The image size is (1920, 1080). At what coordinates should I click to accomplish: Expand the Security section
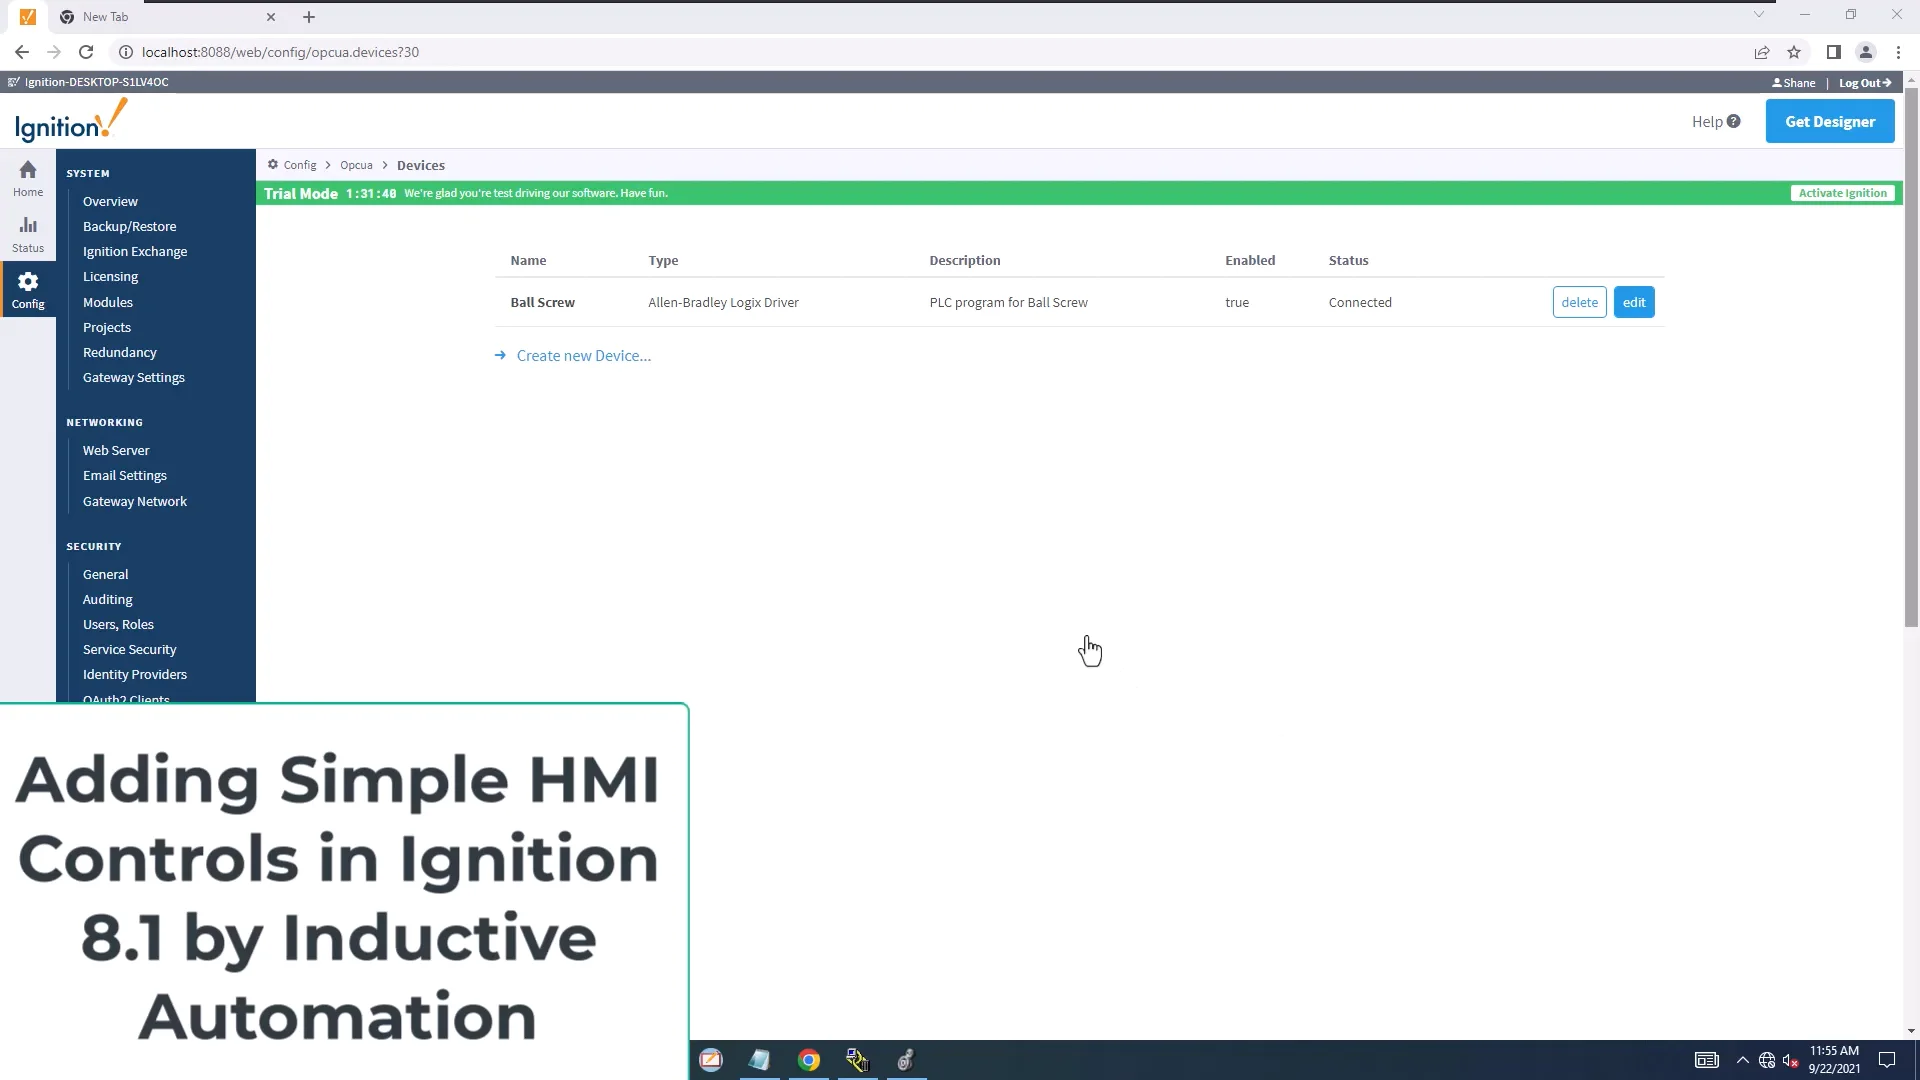[94, 545]
